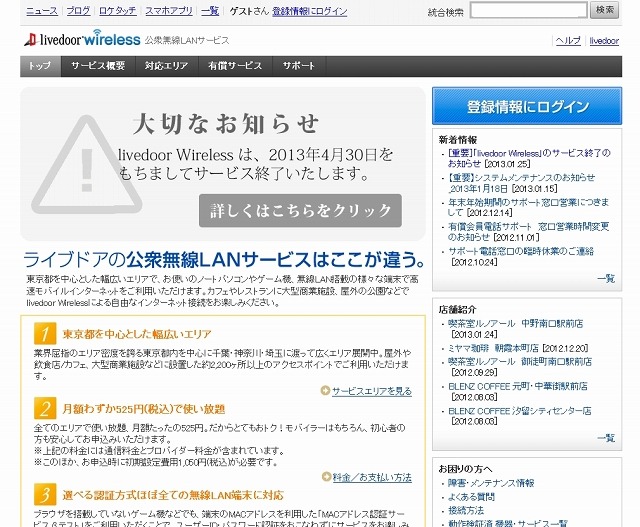Open the よくある質問 link
Screen dimensions: 640x527
pyautogui.click(x=471, y=497)
